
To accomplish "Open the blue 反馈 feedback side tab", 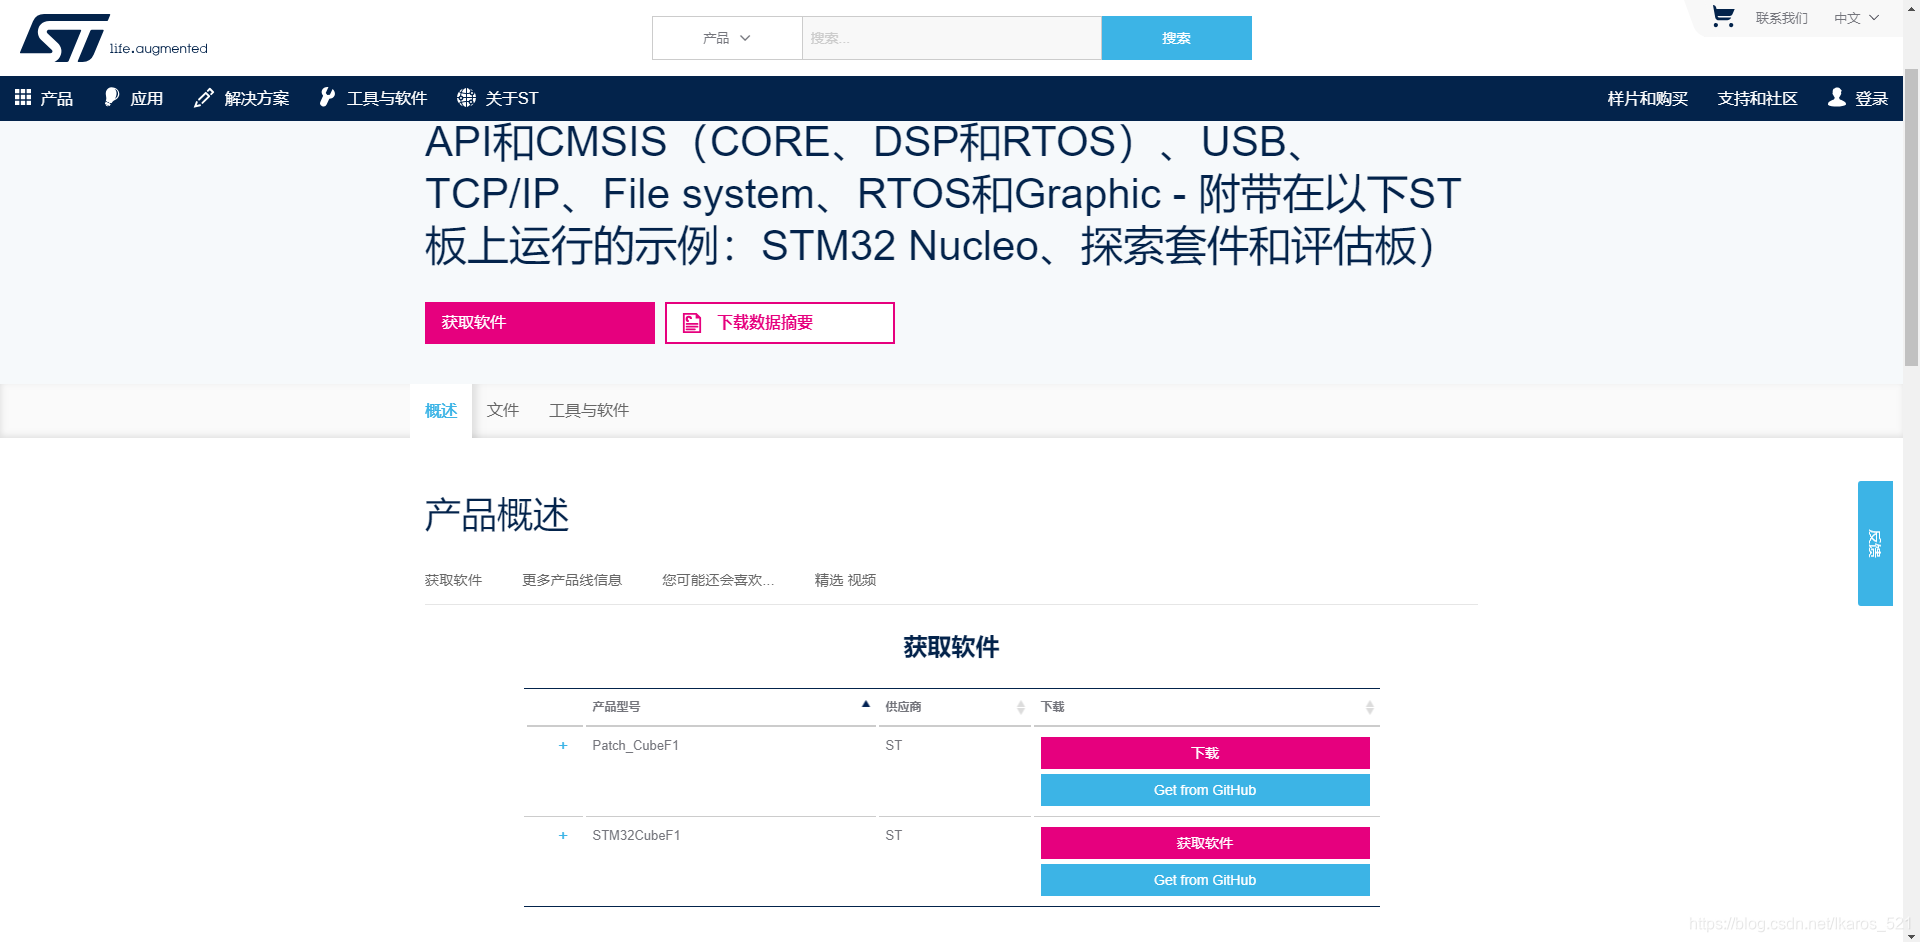I will [x=1875, y=543].
